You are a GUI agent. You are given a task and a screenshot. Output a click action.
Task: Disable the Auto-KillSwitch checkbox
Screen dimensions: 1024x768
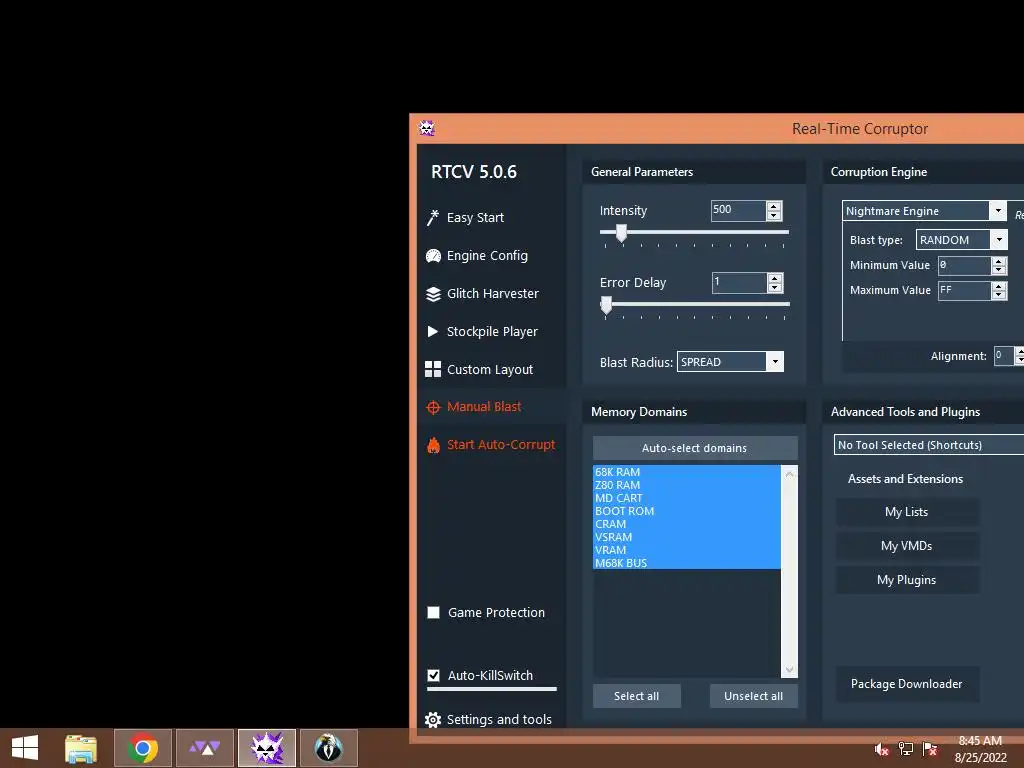pyautogui.click(x=433, y=675)
